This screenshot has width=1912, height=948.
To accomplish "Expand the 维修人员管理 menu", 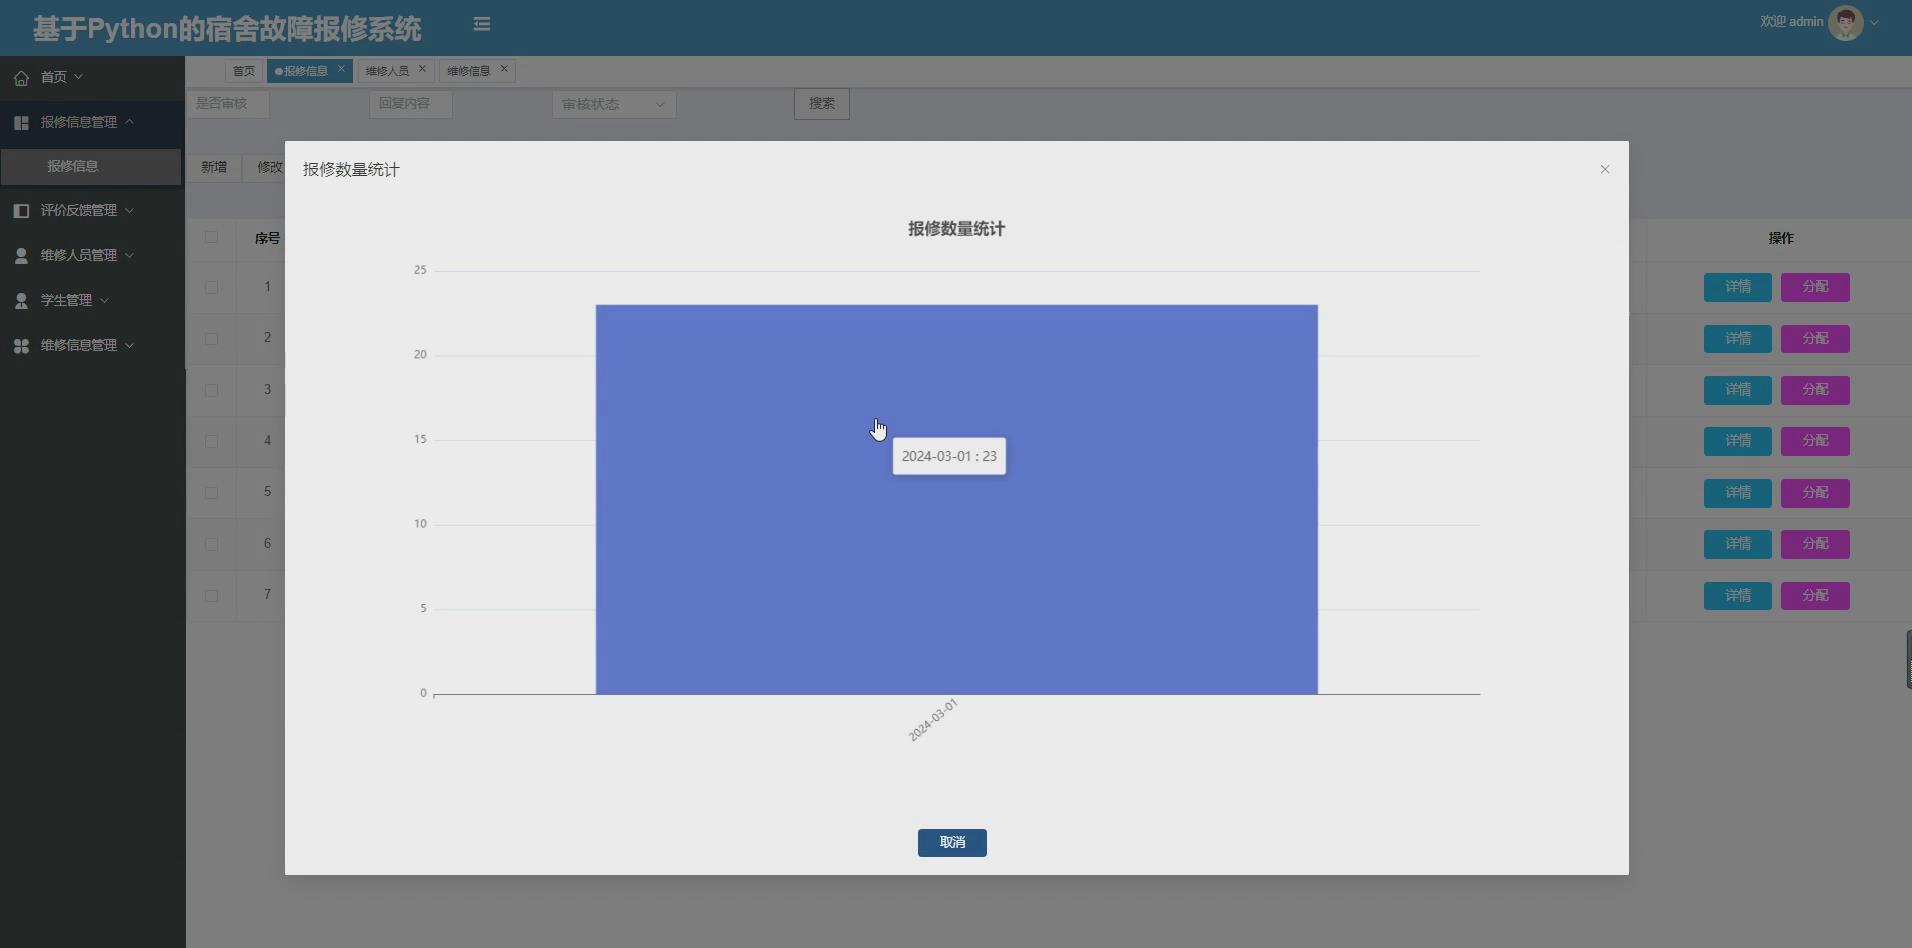I will click(x=92, y=255).
